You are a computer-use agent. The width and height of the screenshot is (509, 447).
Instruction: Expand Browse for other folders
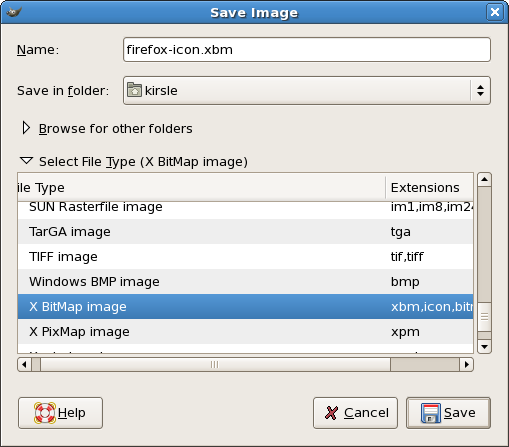coord(107,128)
